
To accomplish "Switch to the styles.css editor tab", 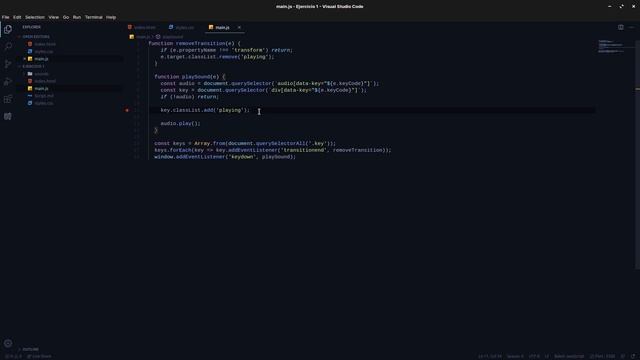I will pos(182,27).
